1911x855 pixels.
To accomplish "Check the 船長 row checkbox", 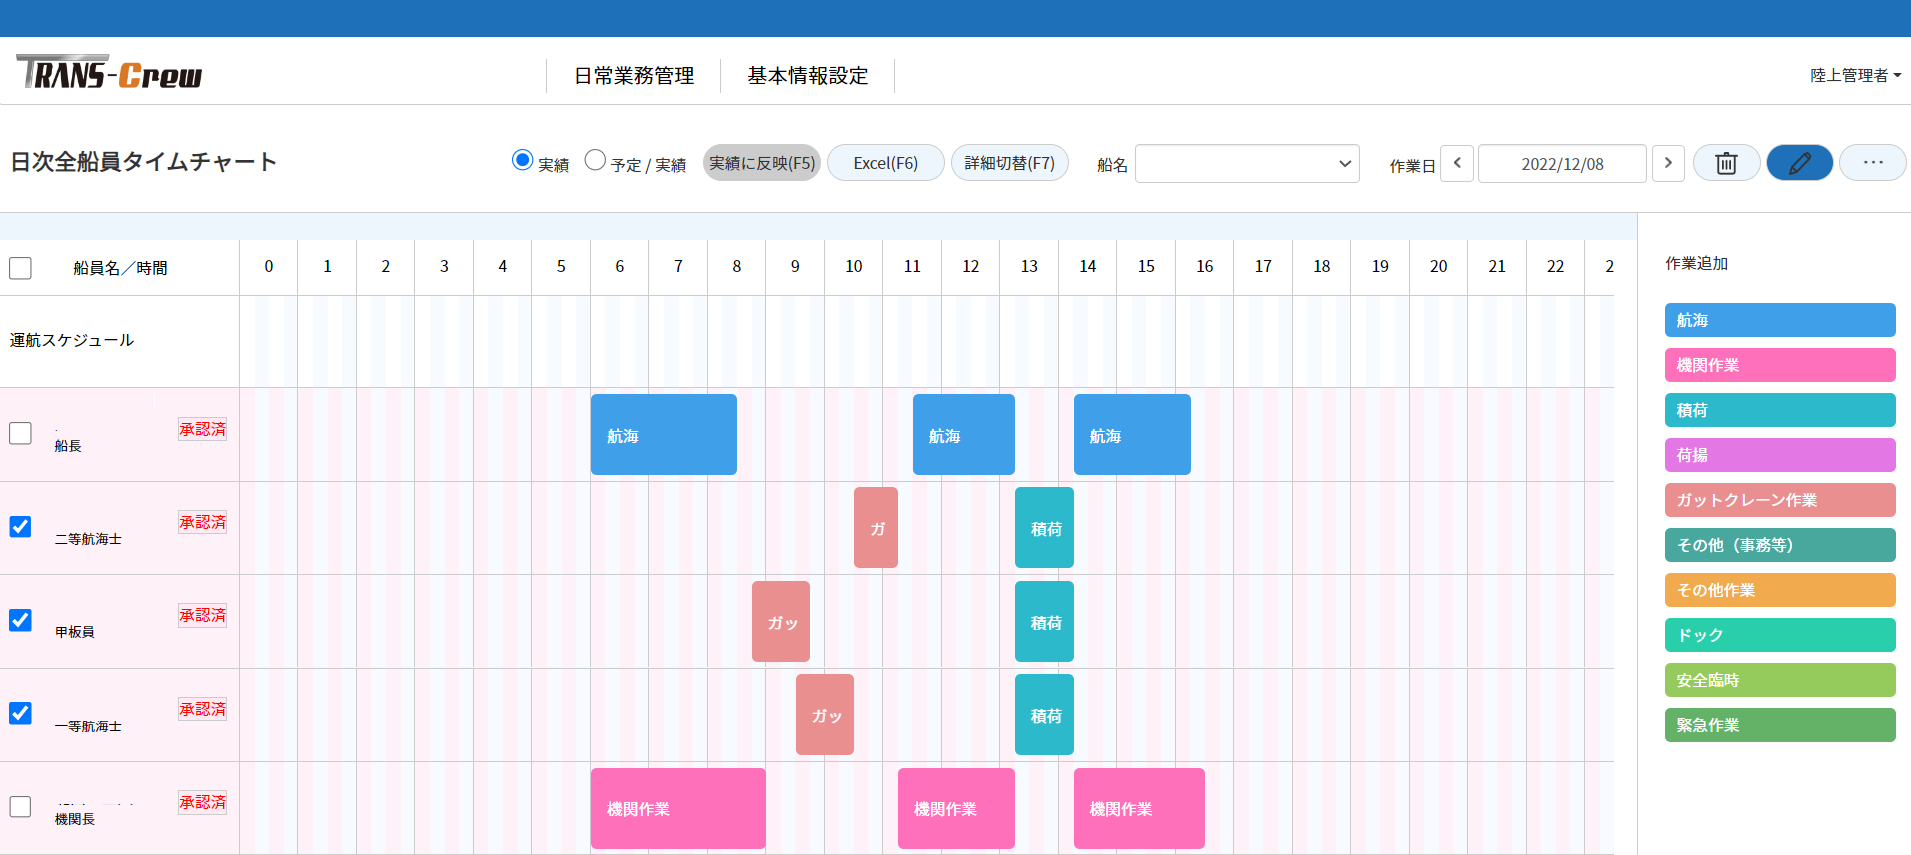I will (x=20, y=433).
